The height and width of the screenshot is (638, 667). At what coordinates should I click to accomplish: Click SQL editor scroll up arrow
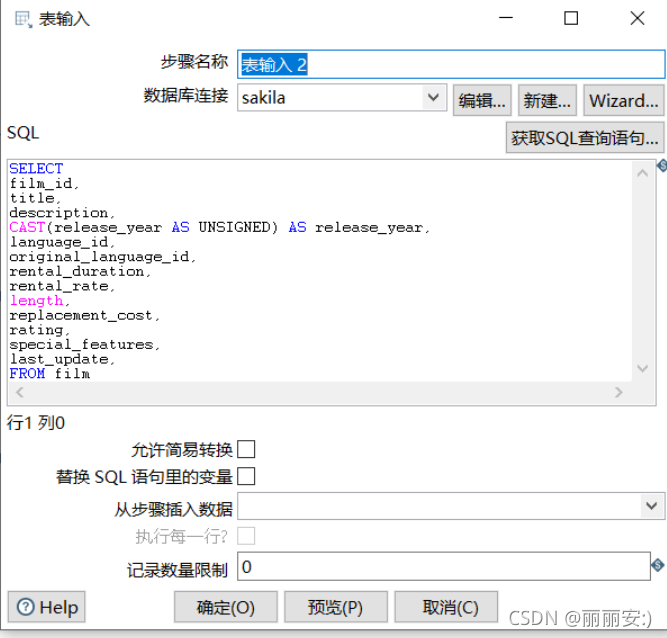[x=643, y=173]
